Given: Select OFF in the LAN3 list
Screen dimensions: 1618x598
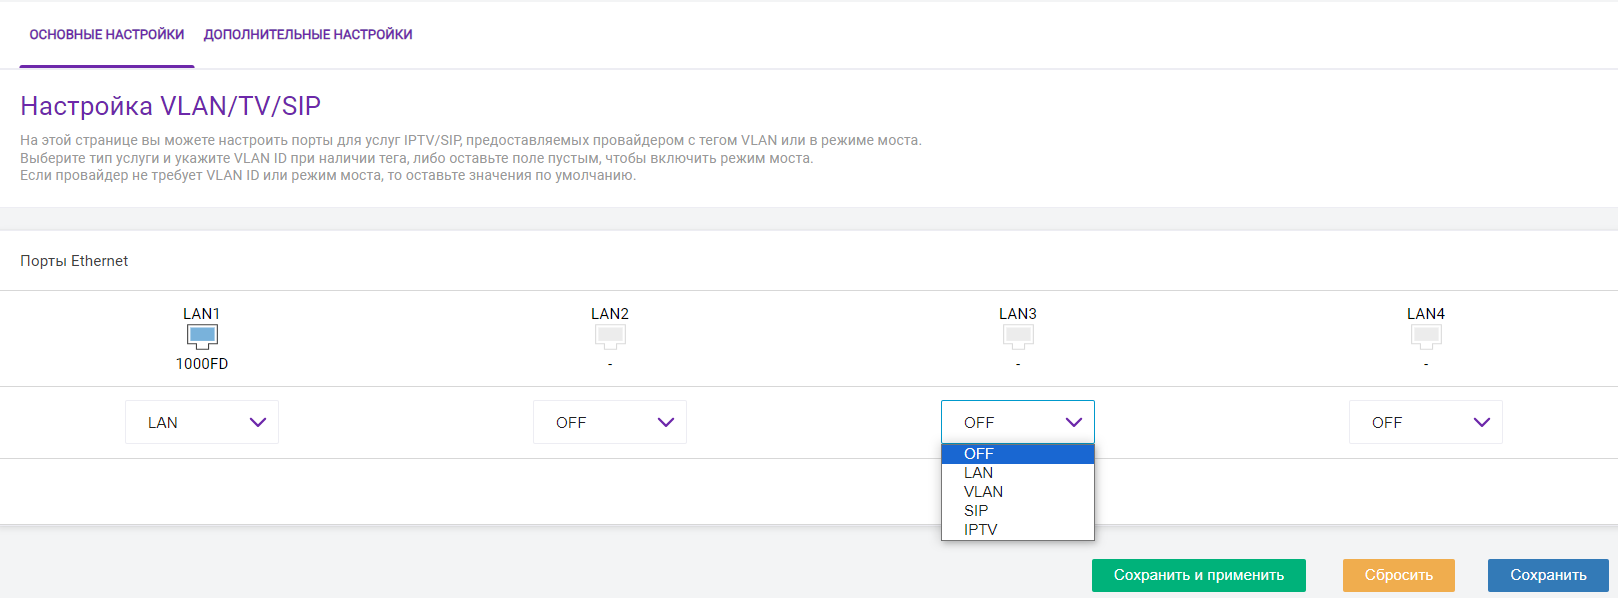Looking at the screenshot, I should (1017, 454).
